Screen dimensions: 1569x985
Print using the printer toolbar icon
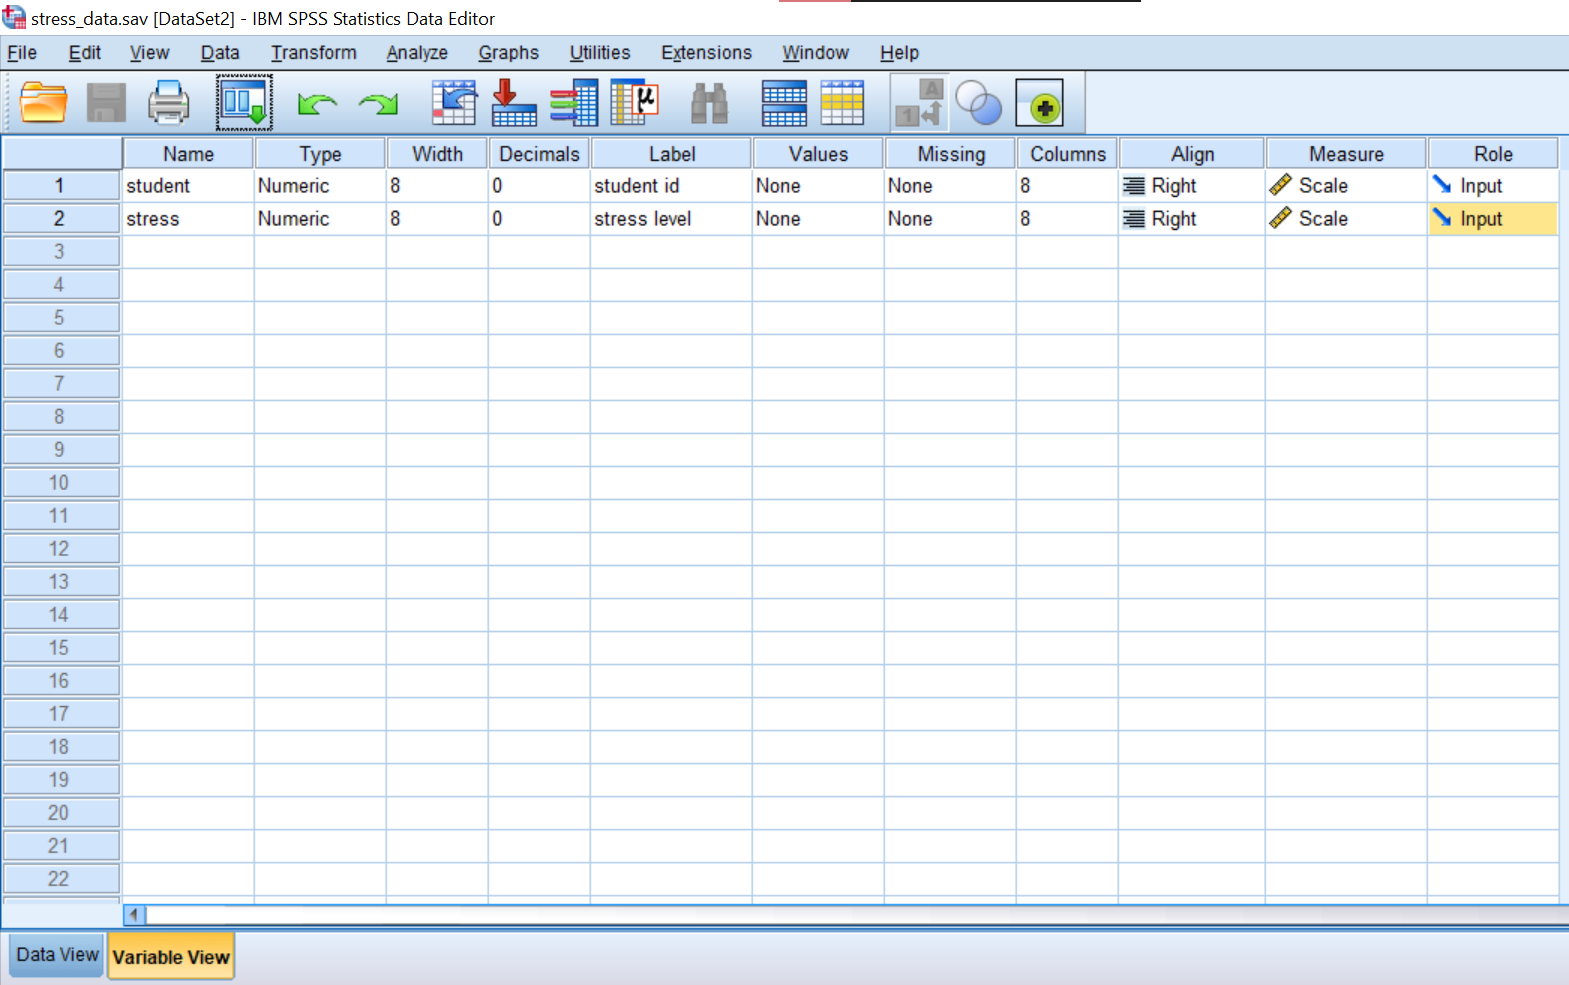tap(168, 103)
